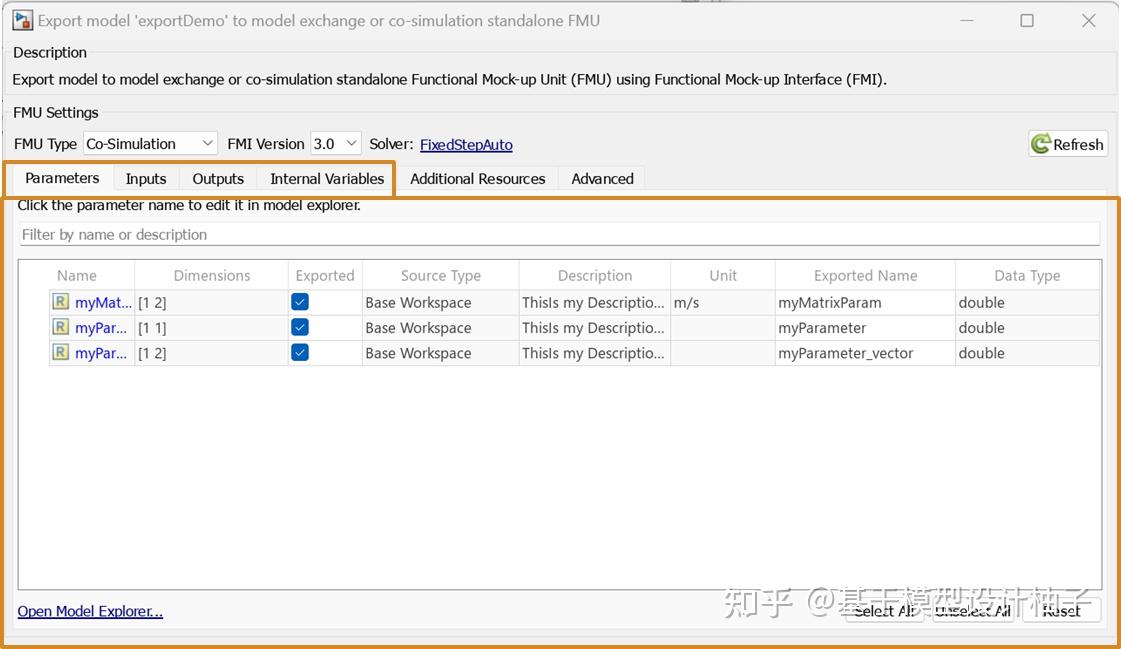
Task: Switch to the Outputs tab
Action: click(x=217, y=178)
